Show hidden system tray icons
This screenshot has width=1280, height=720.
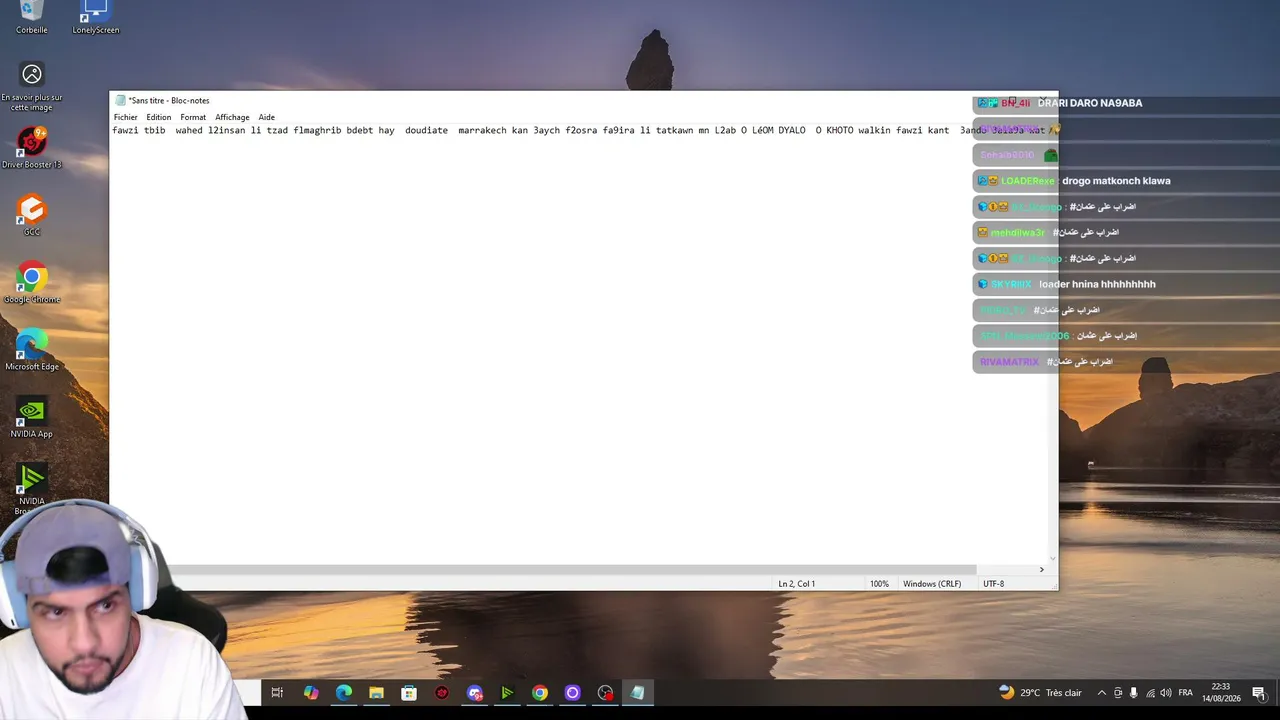point(1102,693)
